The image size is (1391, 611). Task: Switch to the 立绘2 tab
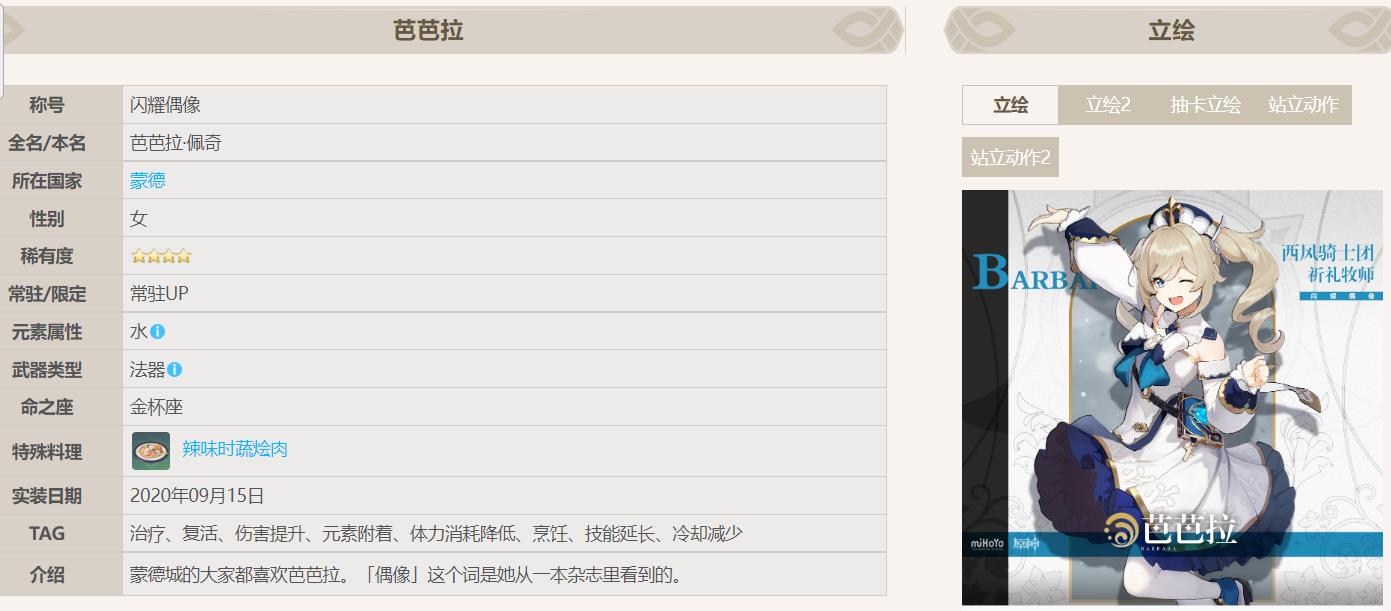1107,105
